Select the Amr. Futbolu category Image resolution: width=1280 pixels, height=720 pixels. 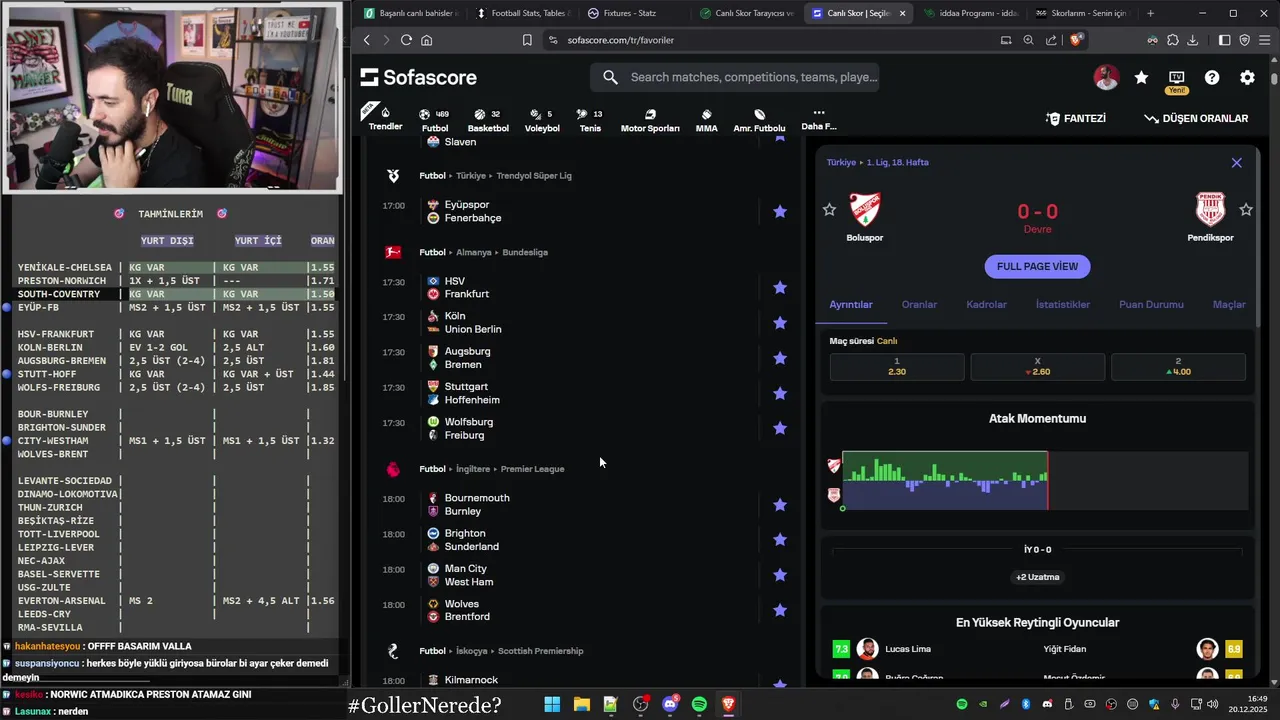(759, 120)
